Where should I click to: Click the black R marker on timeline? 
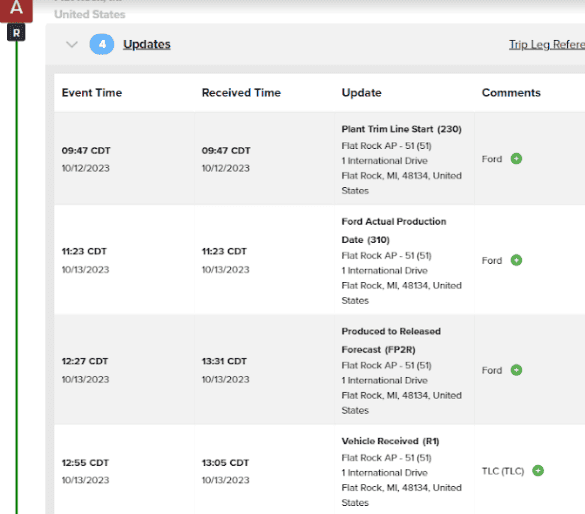[x=16, y=33]
